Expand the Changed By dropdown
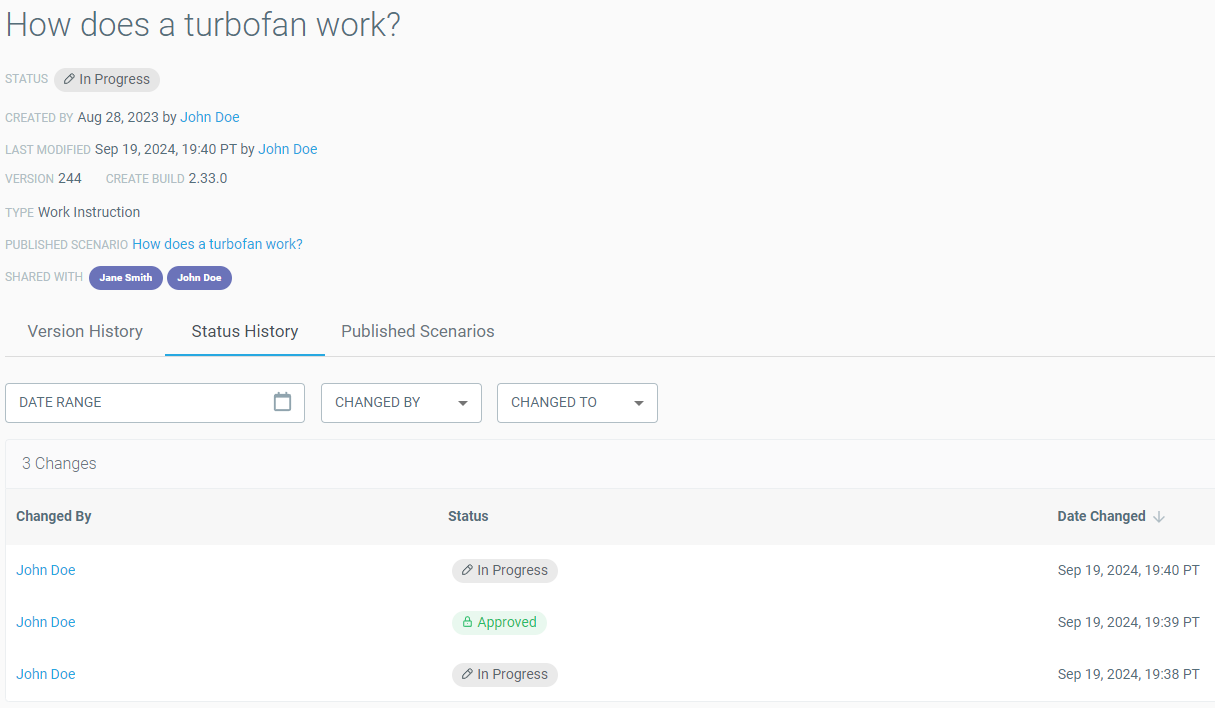This screenshot has width=1215, height=708. (401, 403)
